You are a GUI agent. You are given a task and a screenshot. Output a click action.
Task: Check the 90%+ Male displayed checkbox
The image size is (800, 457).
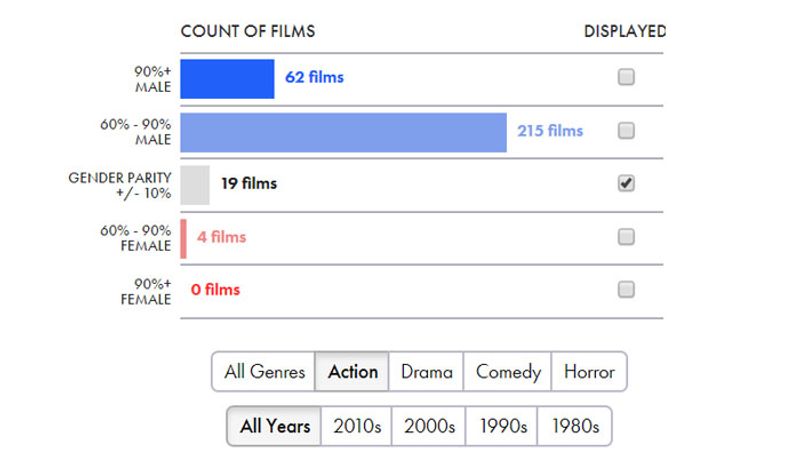[x=626, y=78]
